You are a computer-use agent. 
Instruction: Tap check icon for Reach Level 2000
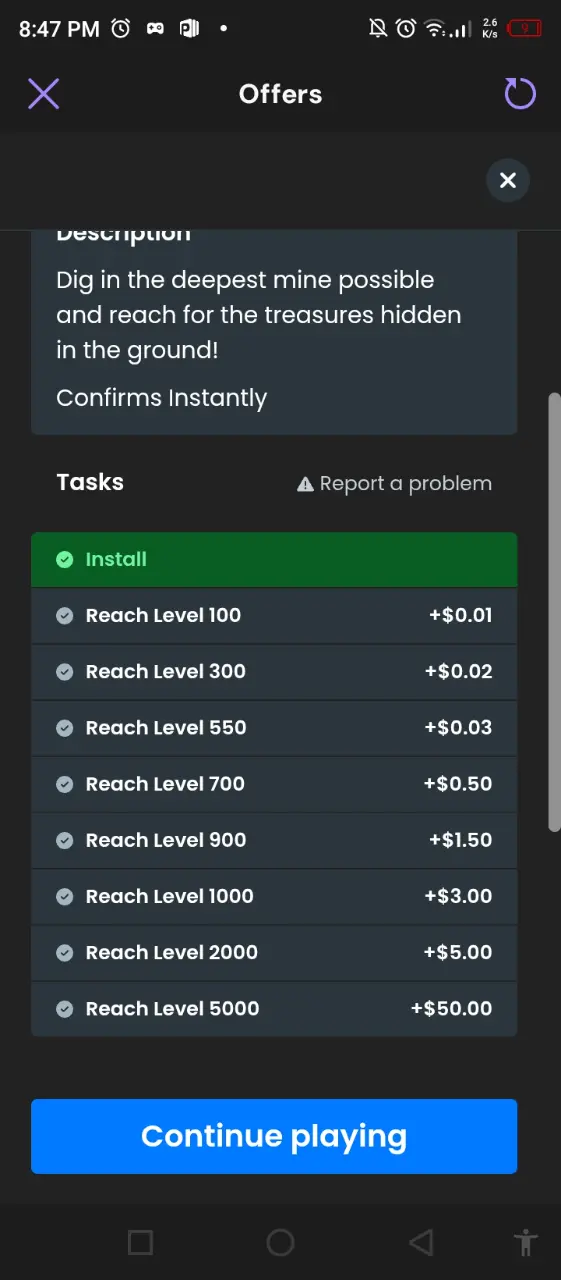(65, 952)
